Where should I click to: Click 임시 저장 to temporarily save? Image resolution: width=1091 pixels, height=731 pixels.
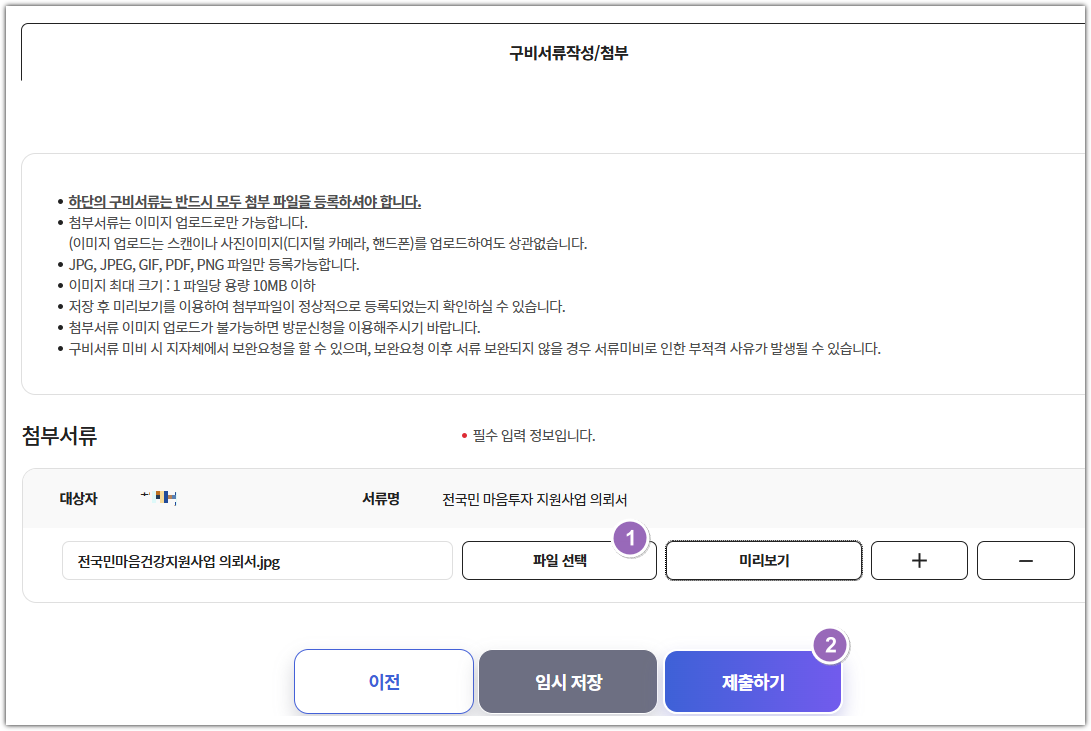[x=567, y=681]
